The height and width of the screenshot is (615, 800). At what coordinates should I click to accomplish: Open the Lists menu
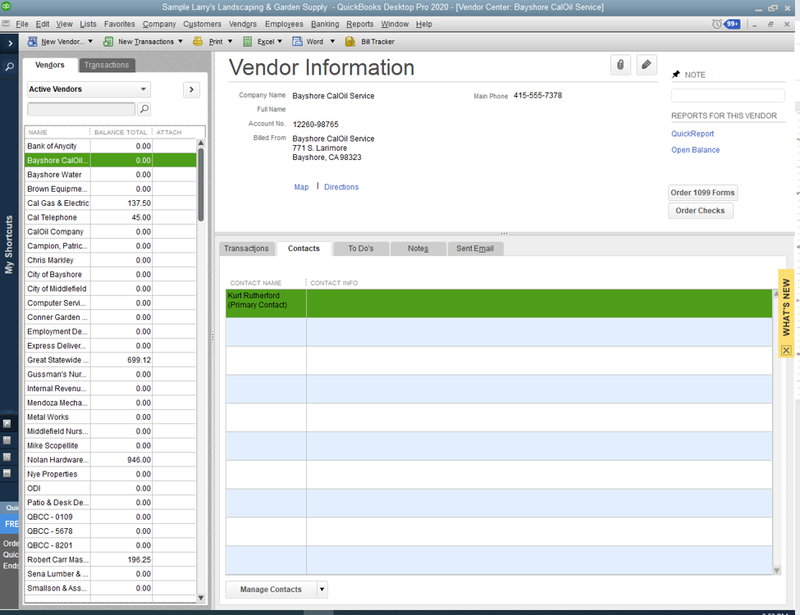point(88,24)
